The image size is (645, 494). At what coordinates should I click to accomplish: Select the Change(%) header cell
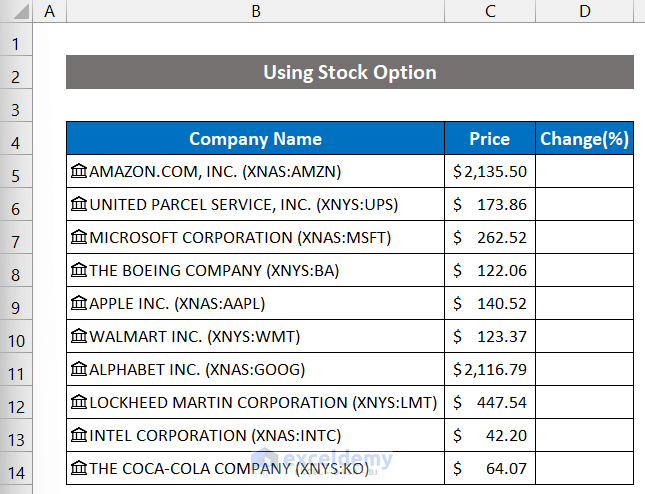[x=585, y=139]
